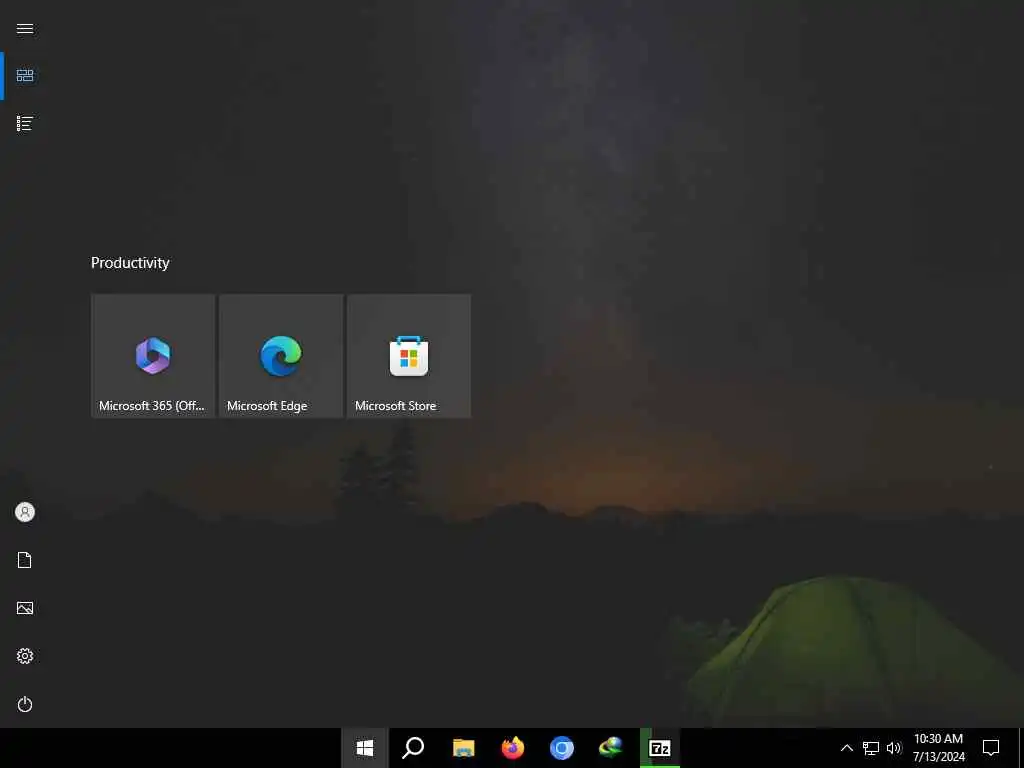The width and height of the screenshot is (1024, 768).
Task: Open Settings gear in Start menu
Action: pyautogui.click(x=25, y=656)
